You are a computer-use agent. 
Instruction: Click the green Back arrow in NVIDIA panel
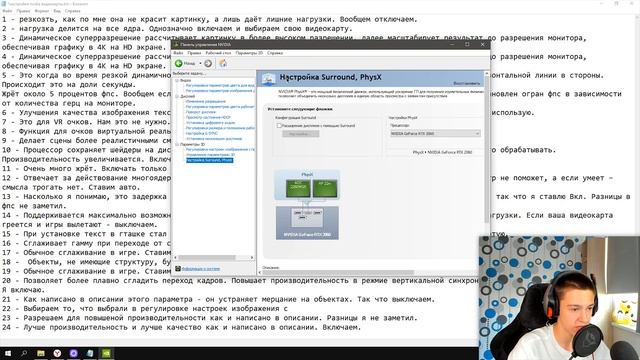click(x=178, y=63)
